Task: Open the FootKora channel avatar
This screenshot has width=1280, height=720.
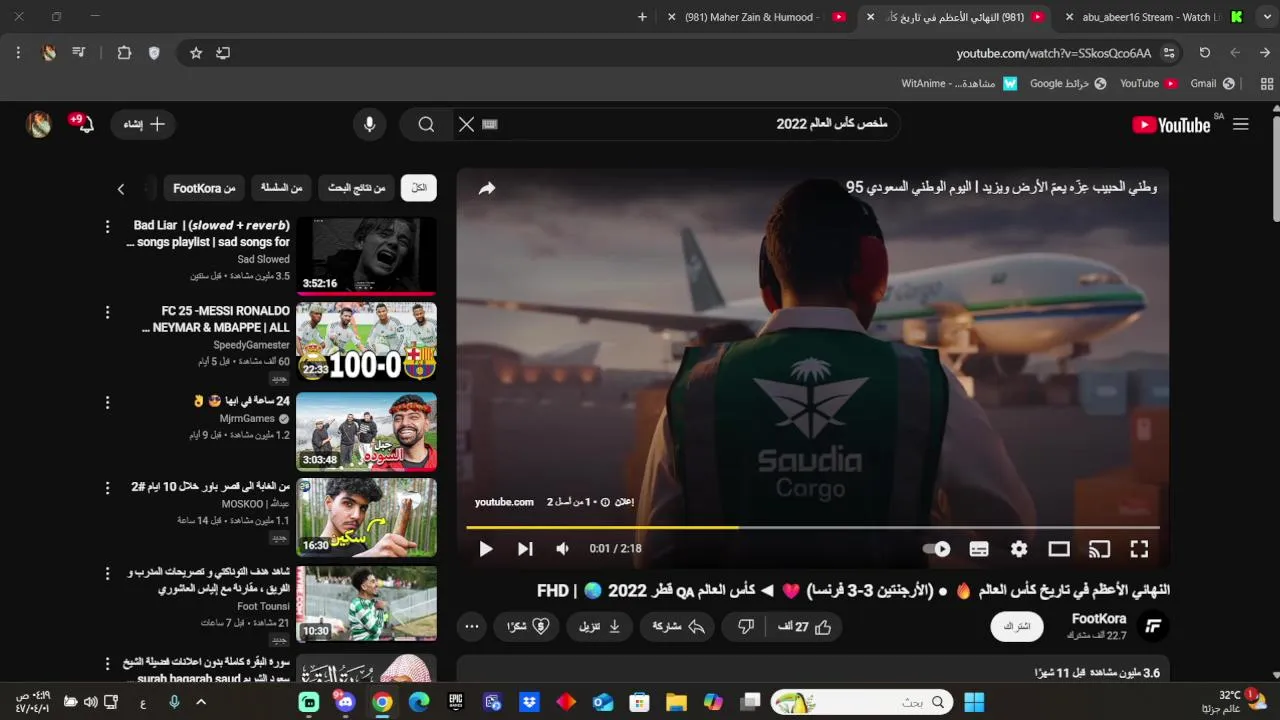Action: (x=1153, y=627)
